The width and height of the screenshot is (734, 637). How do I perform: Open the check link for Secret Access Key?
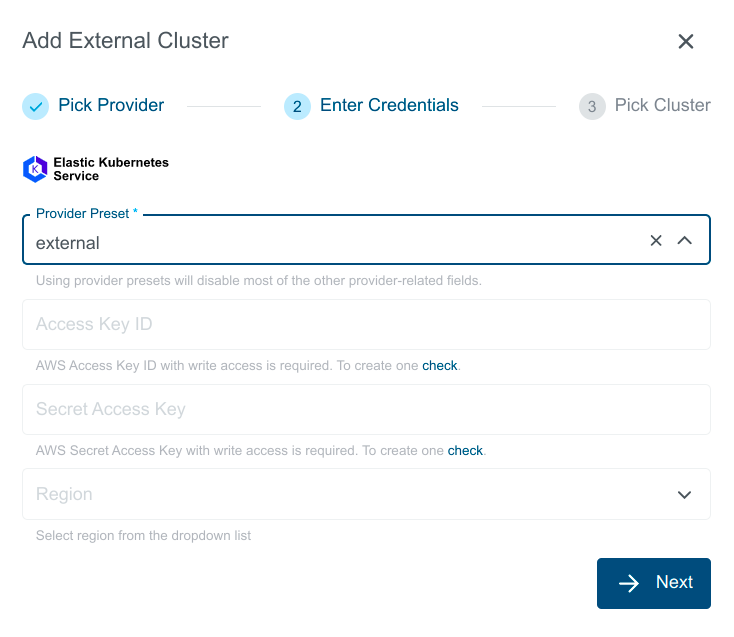465,451
